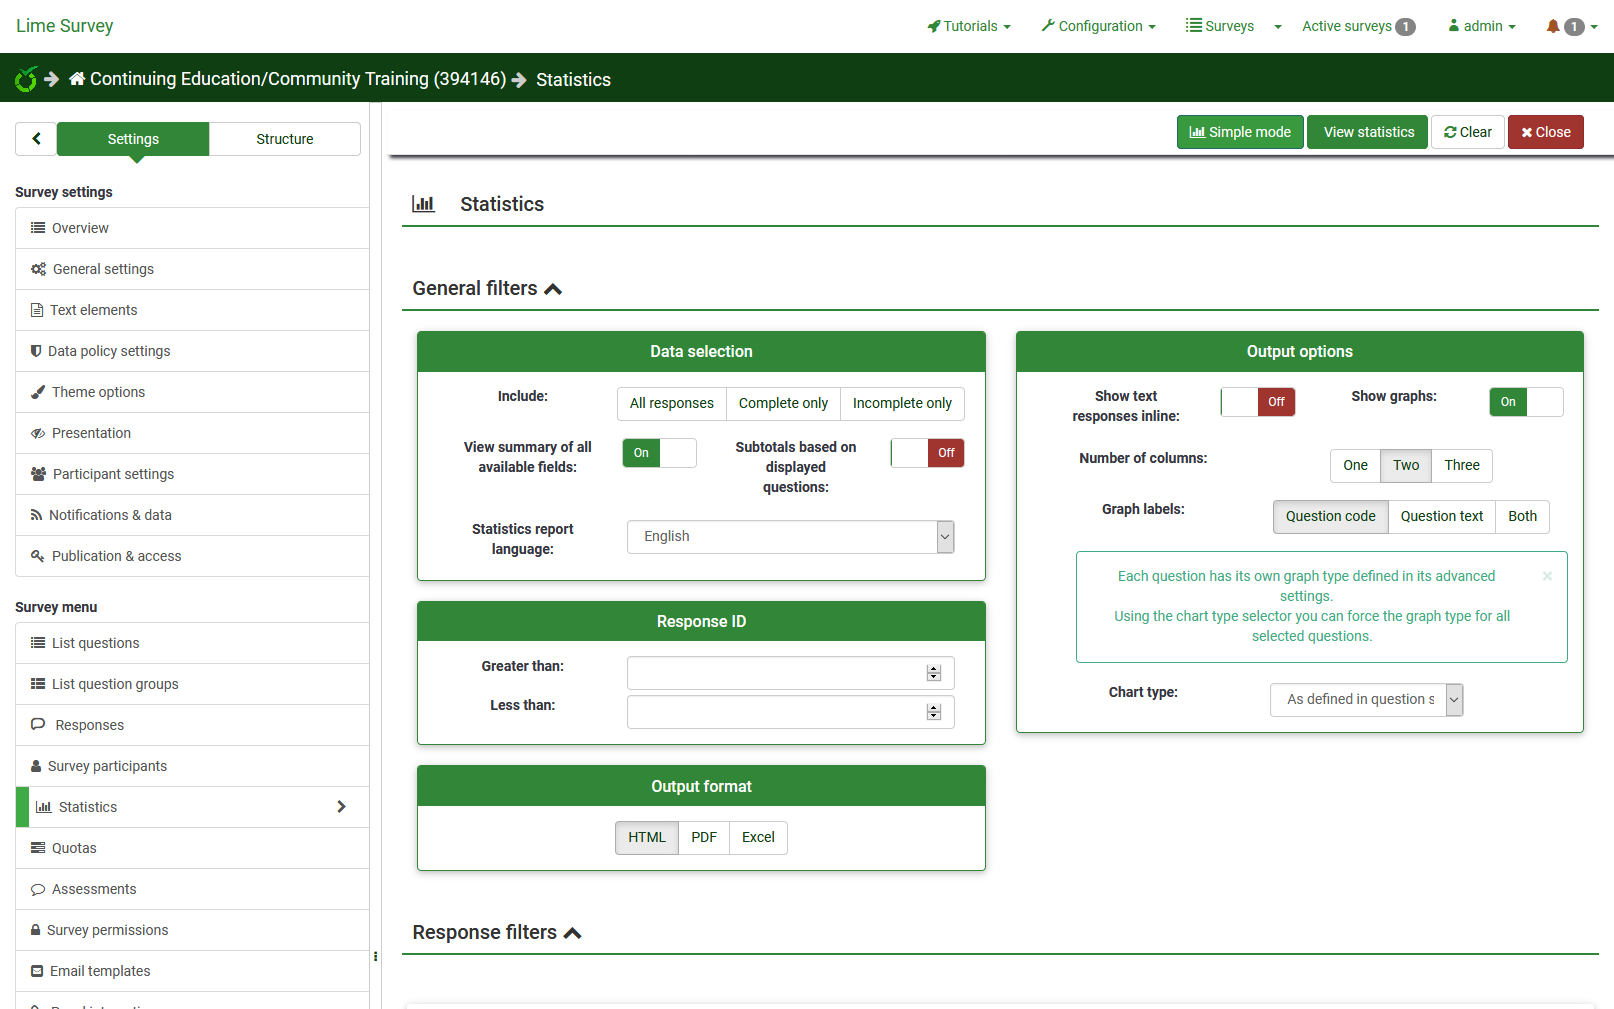Click the home icon beside the survey name
The height and width of the screenshot is (1009, 1614).
point(77,79)
